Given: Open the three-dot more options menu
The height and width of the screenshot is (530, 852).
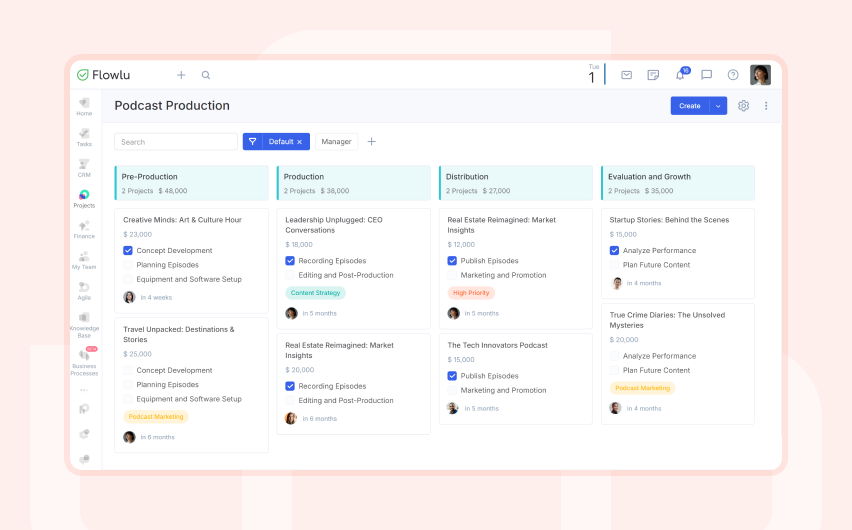Looking at the screenshot, I should pos(766,106).
